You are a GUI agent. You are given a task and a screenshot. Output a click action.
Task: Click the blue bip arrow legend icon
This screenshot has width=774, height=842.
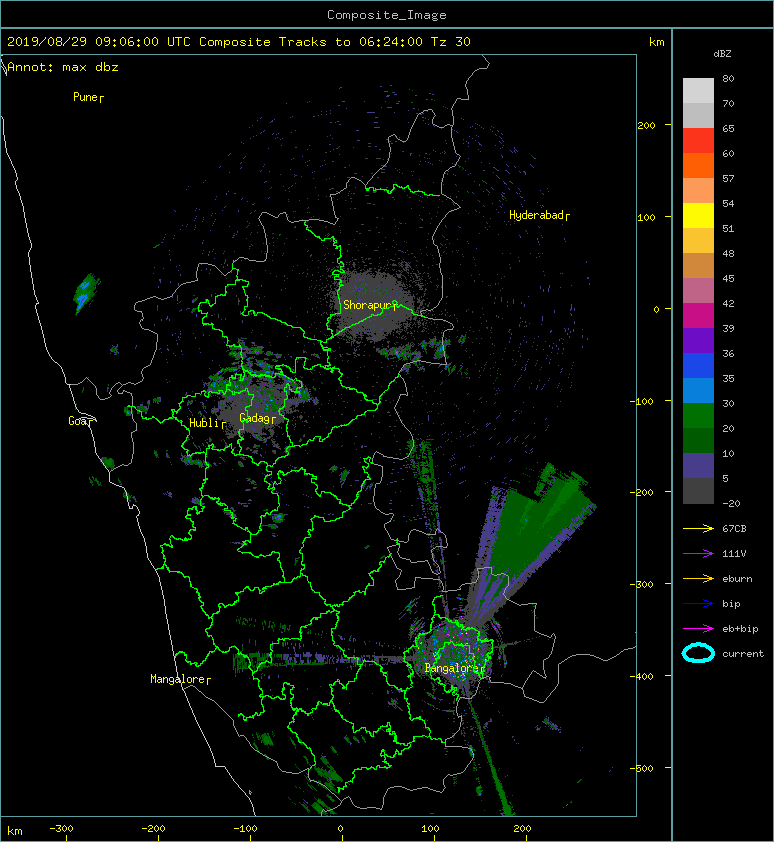click(698, 604)
